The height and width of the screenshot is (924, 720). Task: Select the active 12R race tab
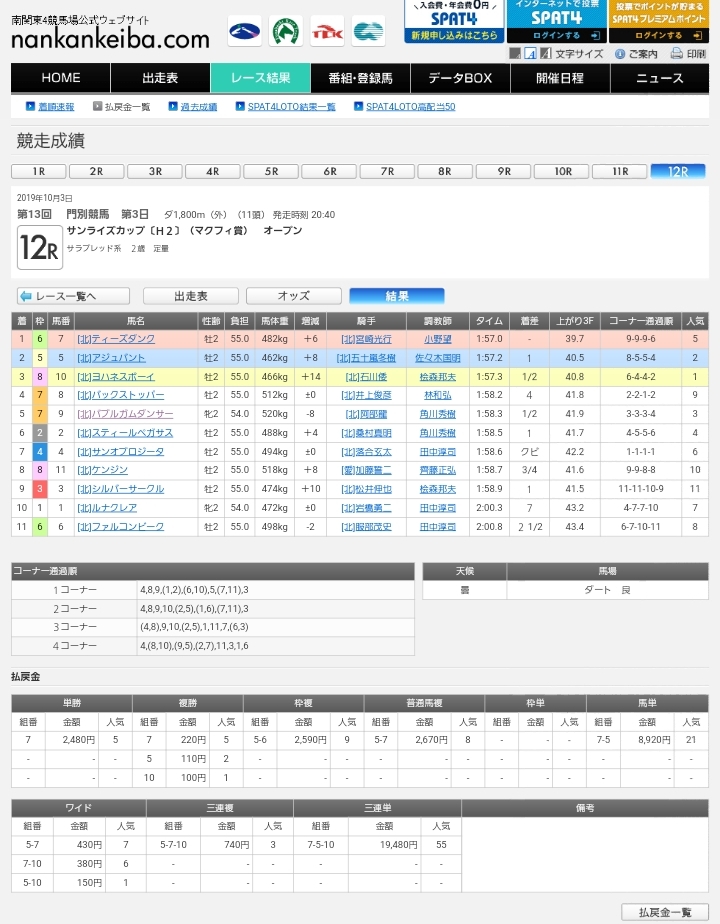[678, 171]
